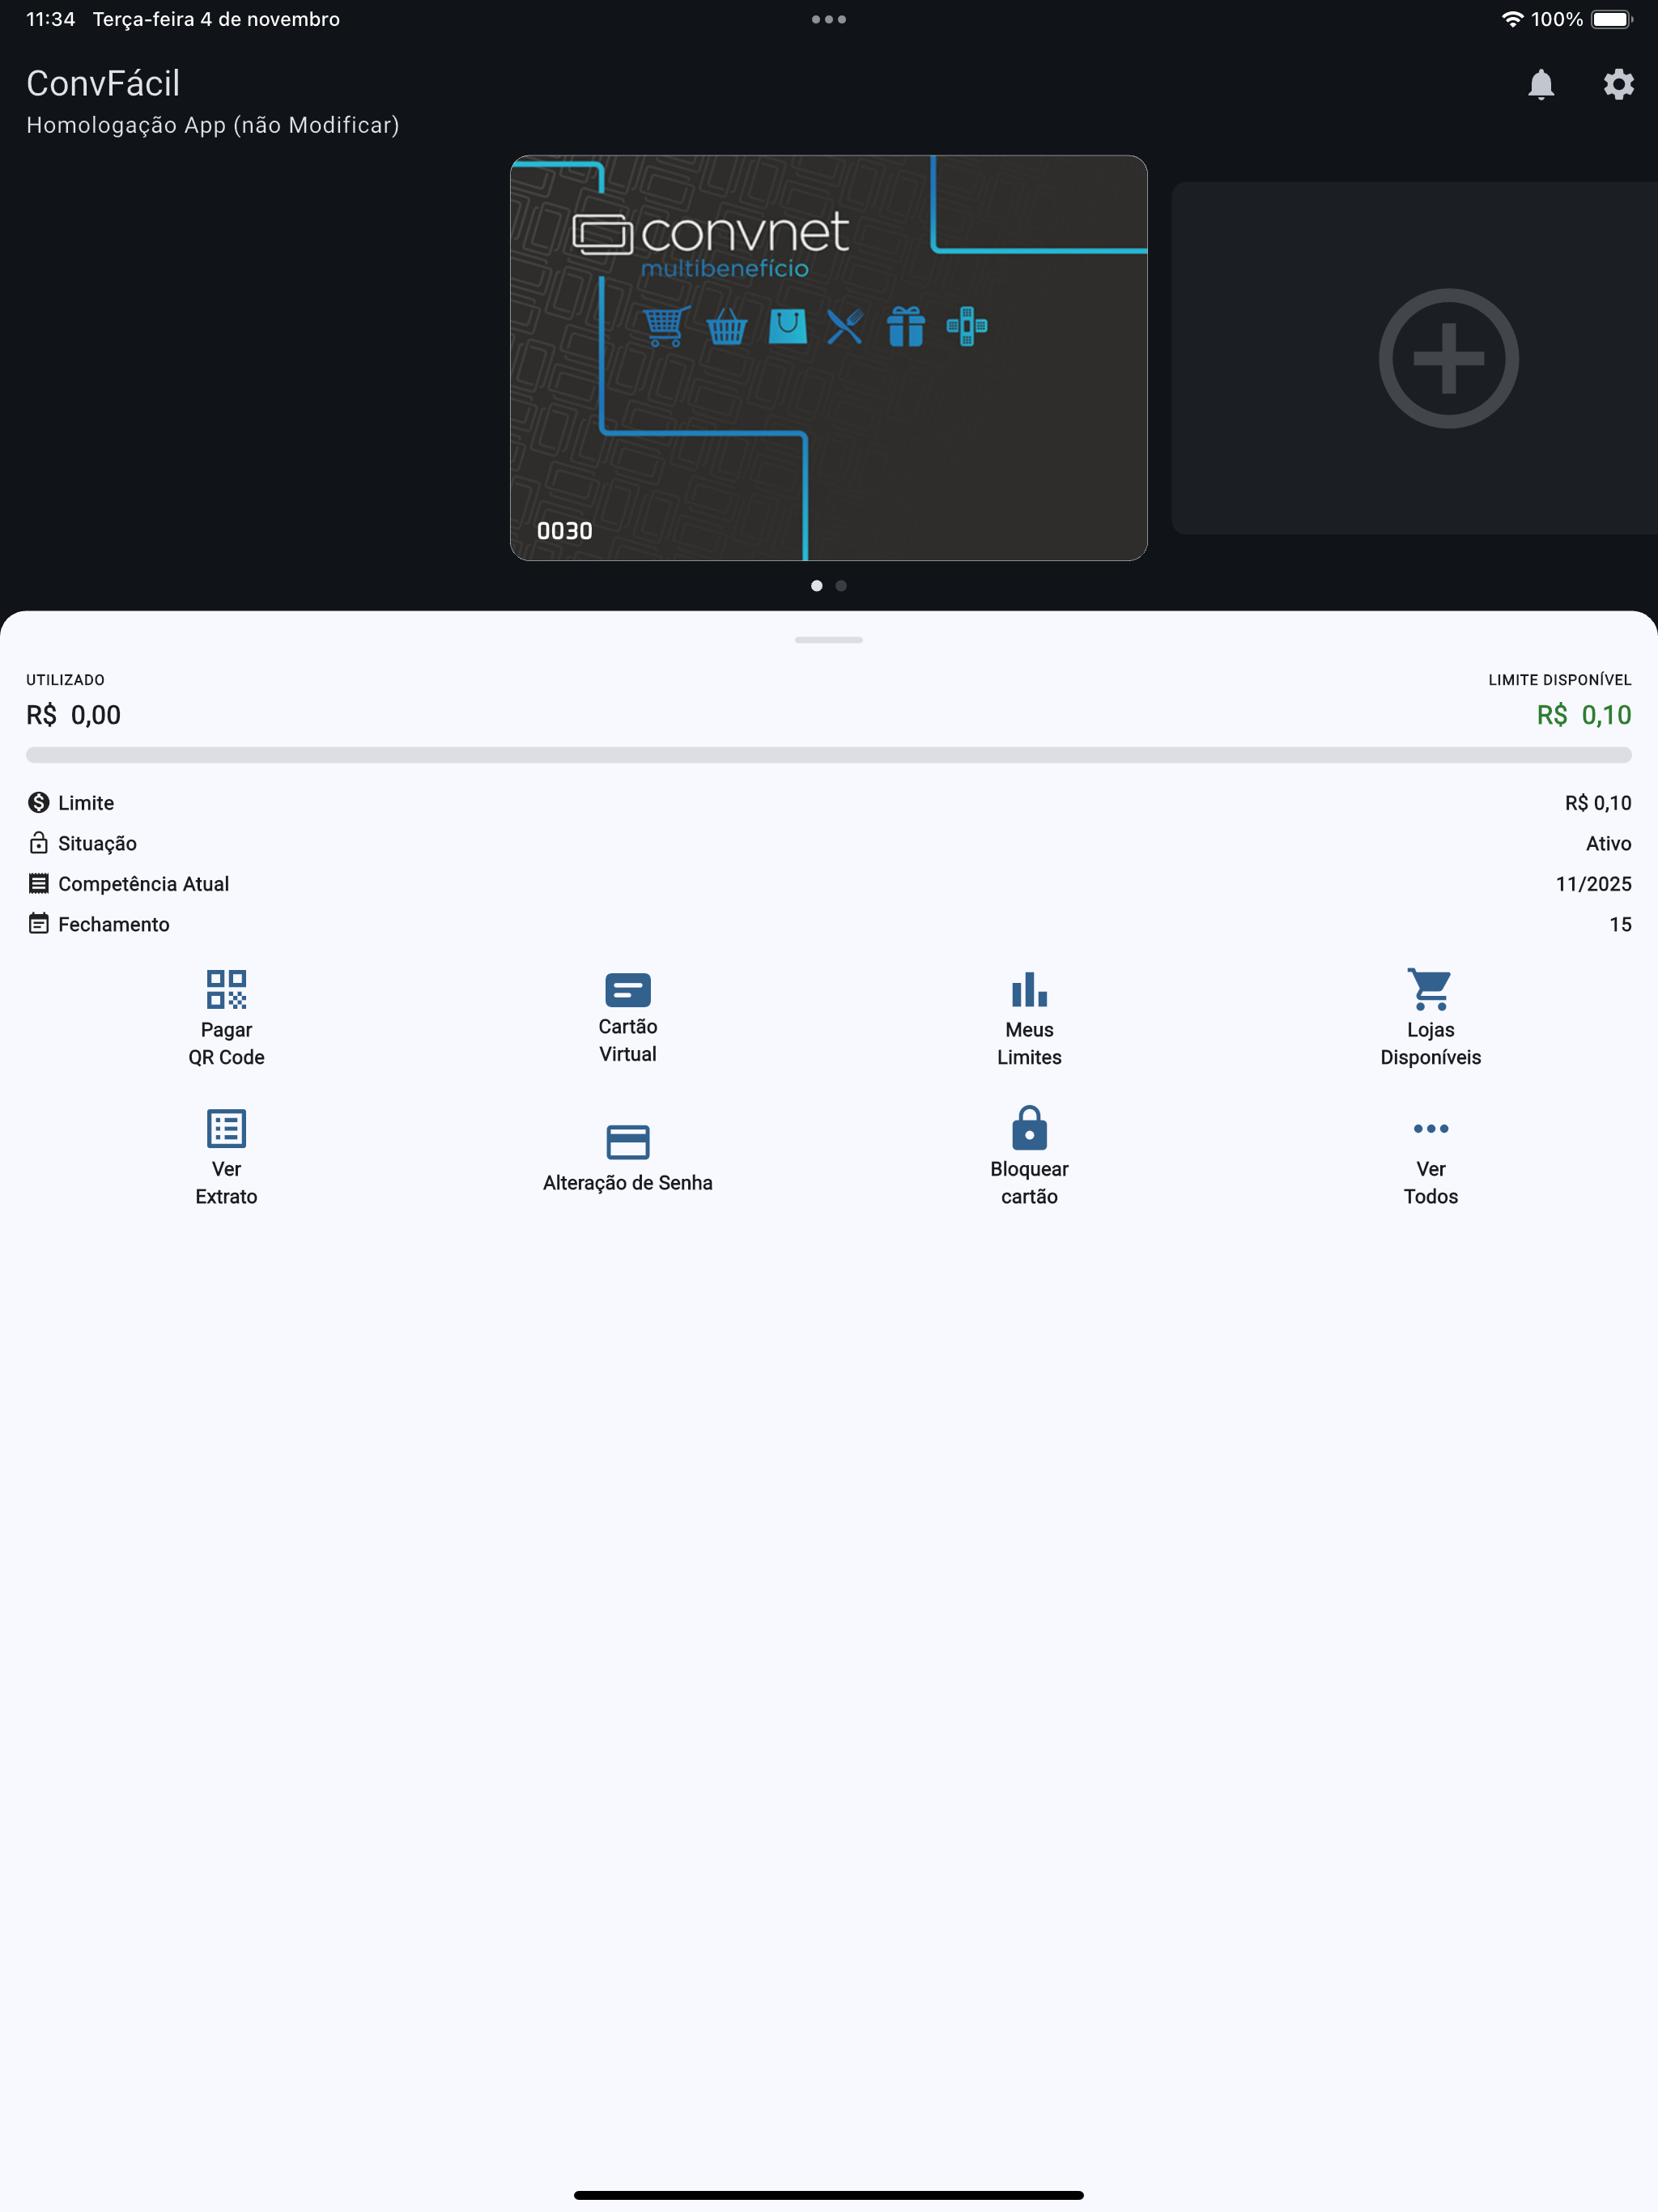
Task: Tap the Bloquear cartão label
Action: pos(1029,1182)
